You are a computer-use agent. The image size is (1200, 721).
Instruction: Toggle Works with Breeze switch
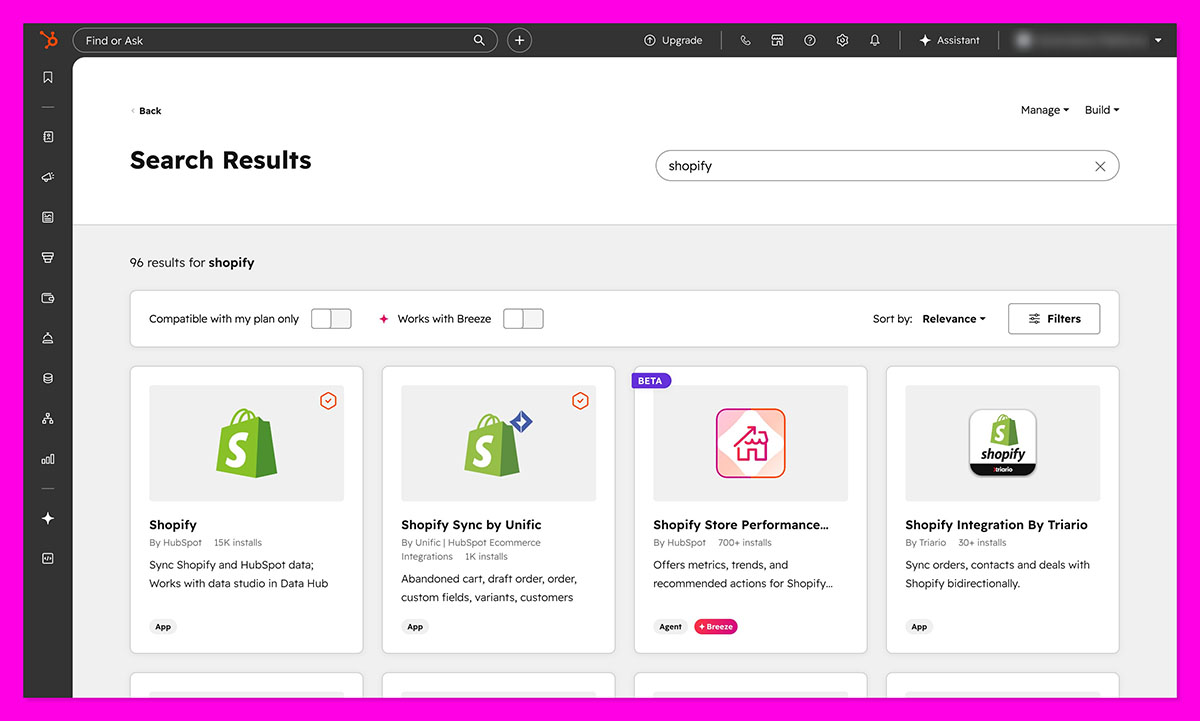pyautogui.click(x=523, y=319)
